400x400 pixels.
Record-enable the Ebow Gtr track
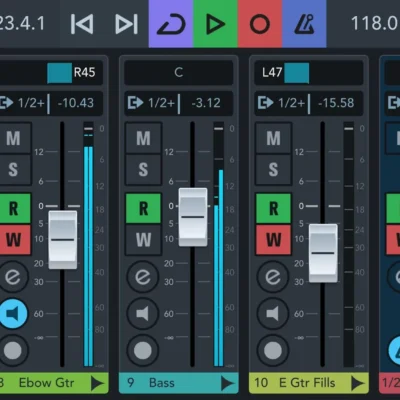click(x=13, y=351)
